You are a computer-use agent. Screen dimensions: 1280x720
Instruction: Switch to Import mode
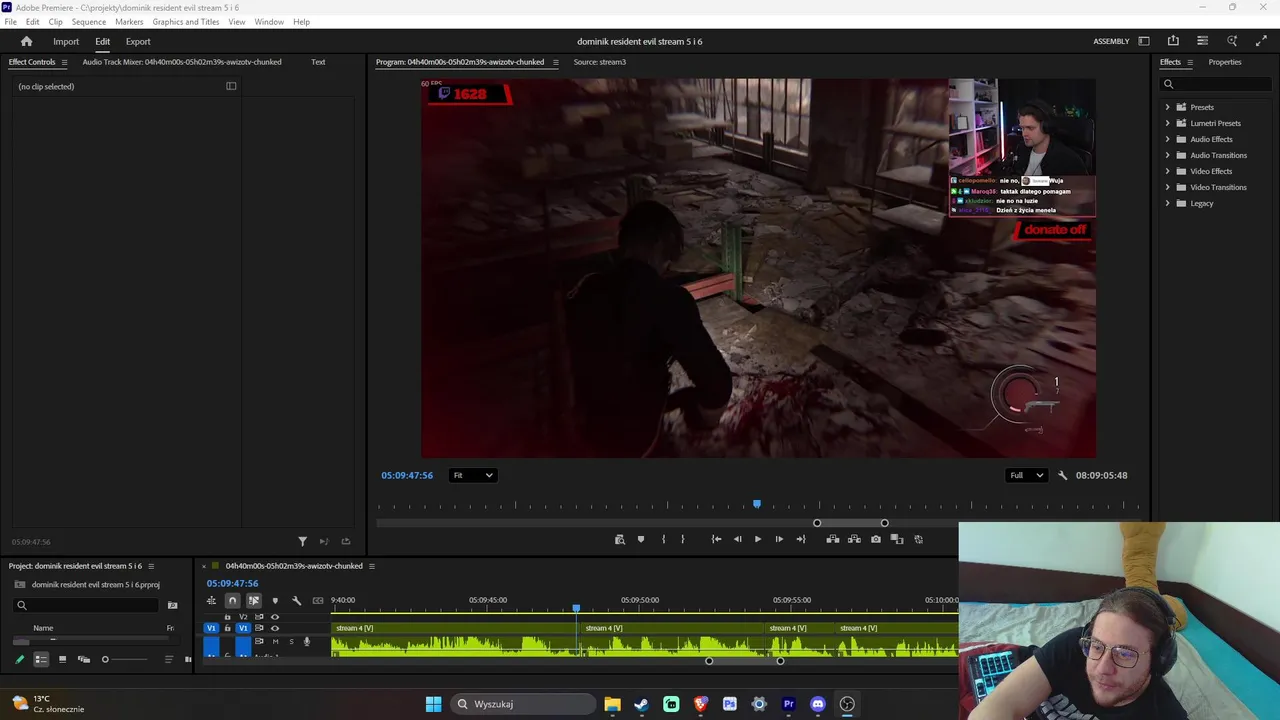(66, 41)
